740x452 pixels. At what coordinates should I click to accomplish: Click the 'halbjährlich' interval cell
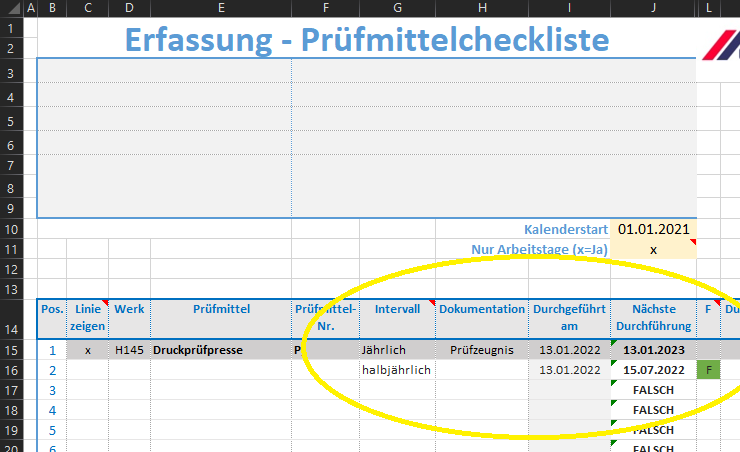[397, 370]
